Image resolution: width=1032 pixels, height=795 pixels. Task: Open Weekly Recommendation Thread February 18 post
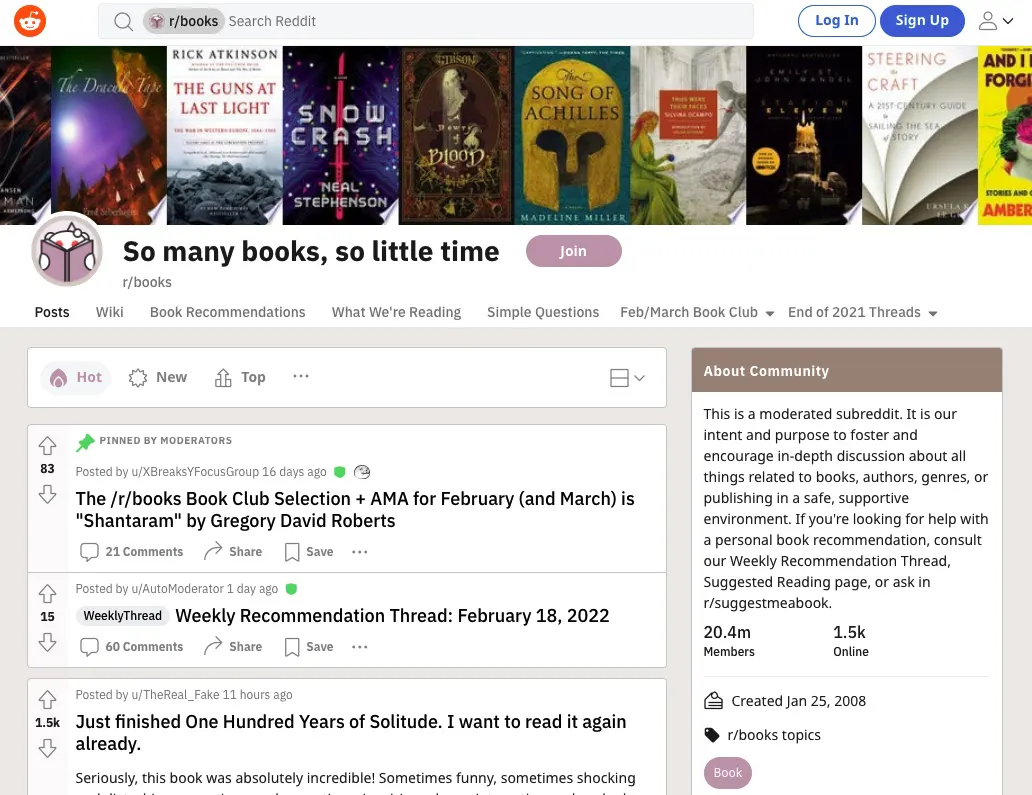[x=392, y=616]
